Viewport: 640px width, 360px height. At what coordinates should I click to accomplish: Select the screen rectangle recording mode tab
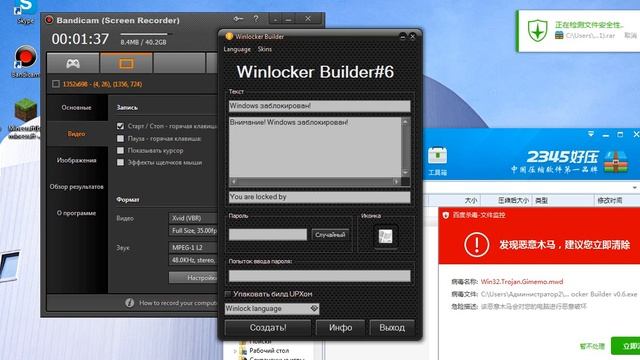(126, 64)
